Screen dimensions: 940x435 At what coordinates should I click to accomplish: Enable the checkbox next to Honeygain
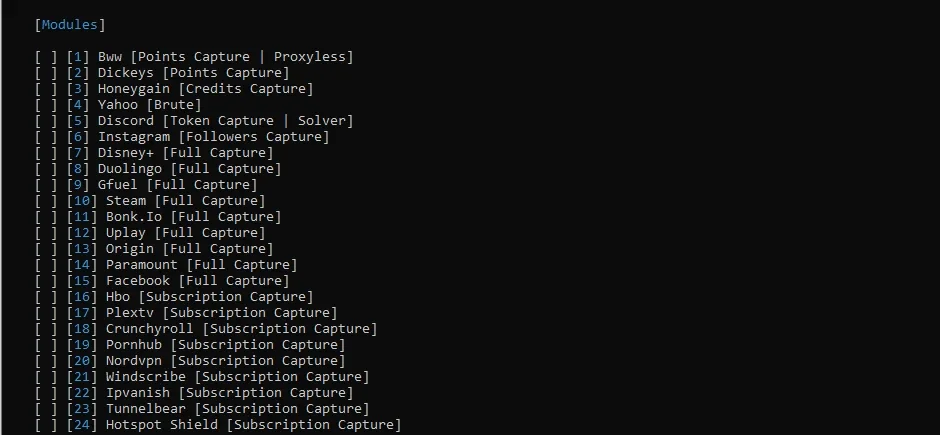[46, 89]
